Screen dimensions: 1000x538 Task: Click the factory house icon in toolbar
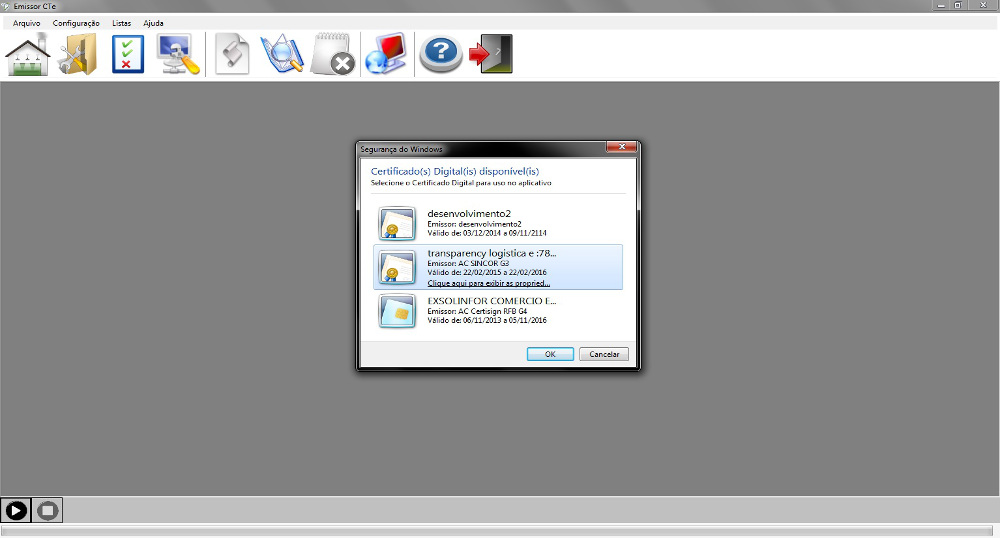pyautogui.click(x=28, y=54)
